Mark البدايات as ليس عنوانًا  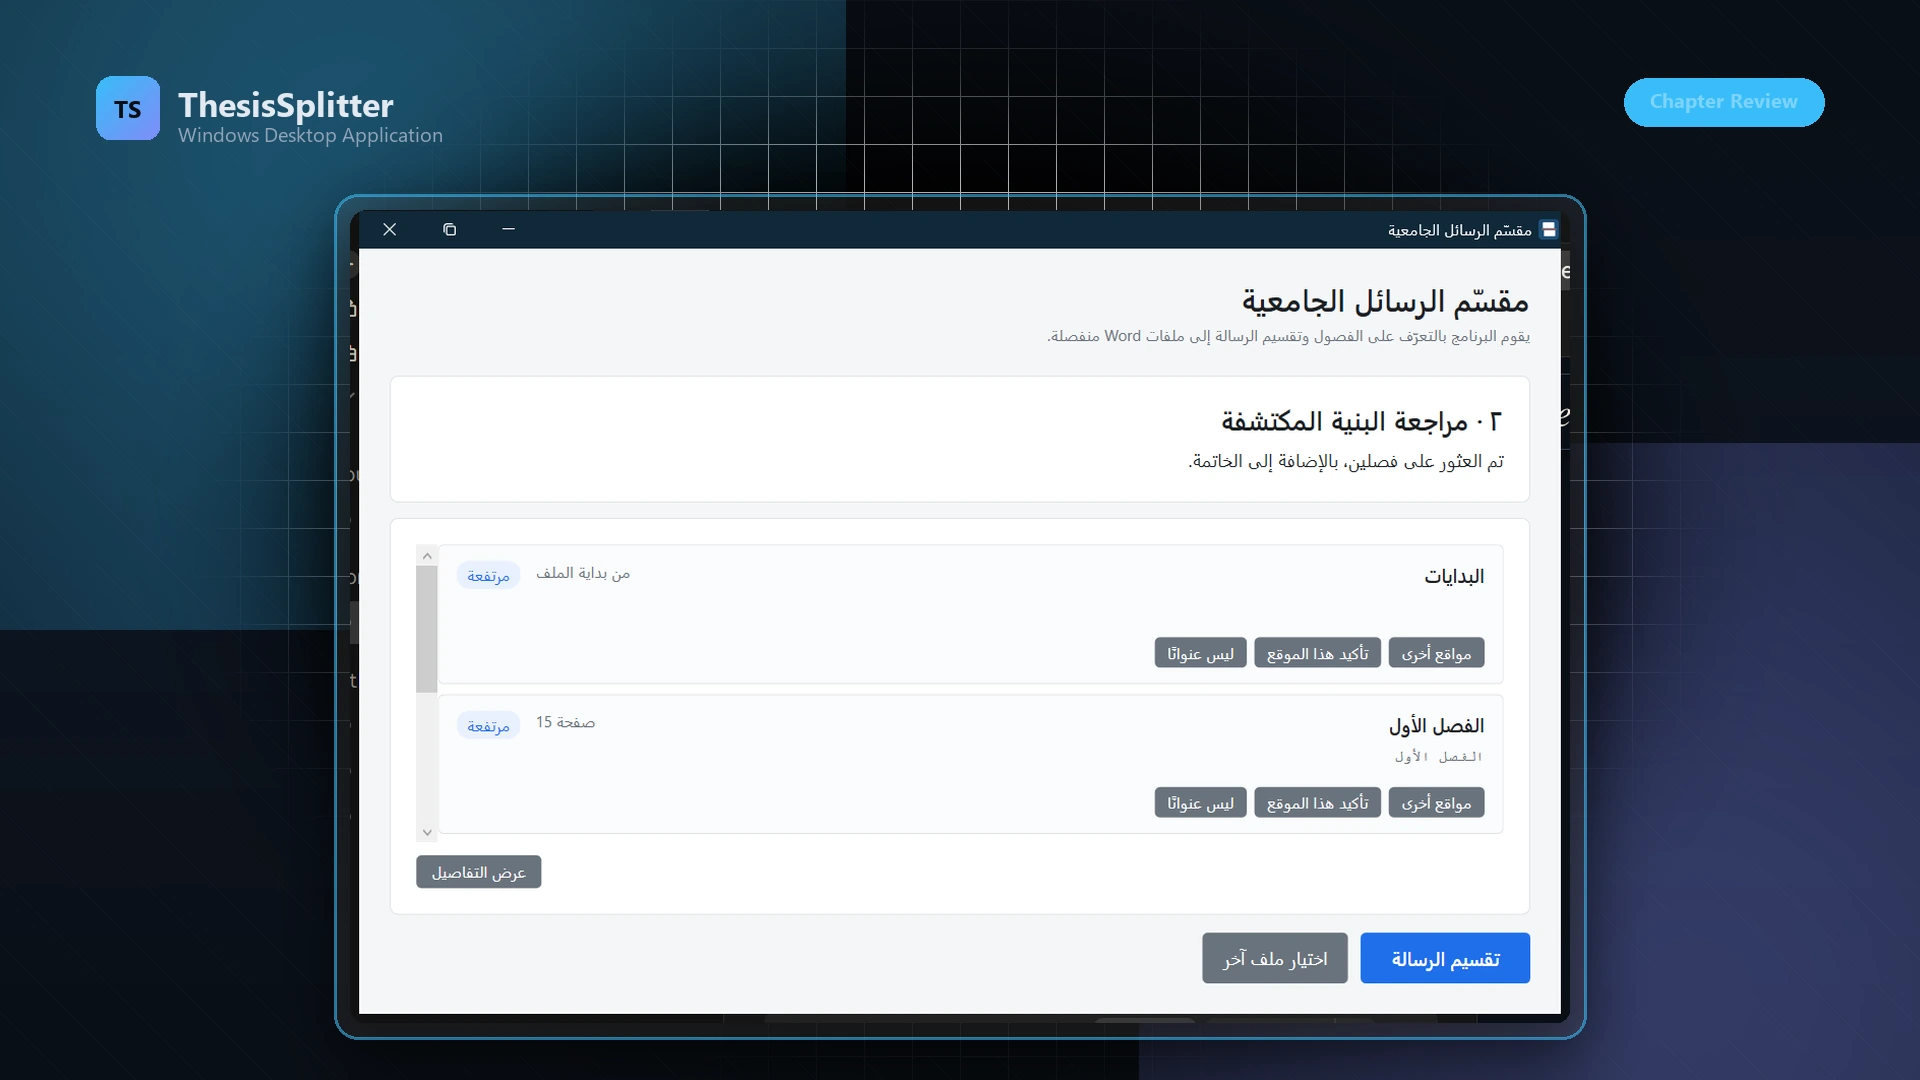coord(1200,653)
